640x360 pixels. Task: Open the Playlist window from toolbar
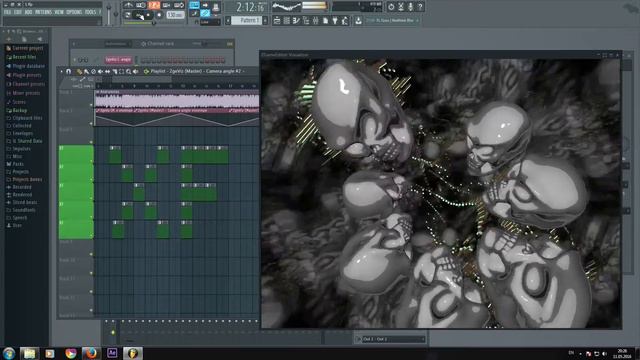[x=277, y=20]
